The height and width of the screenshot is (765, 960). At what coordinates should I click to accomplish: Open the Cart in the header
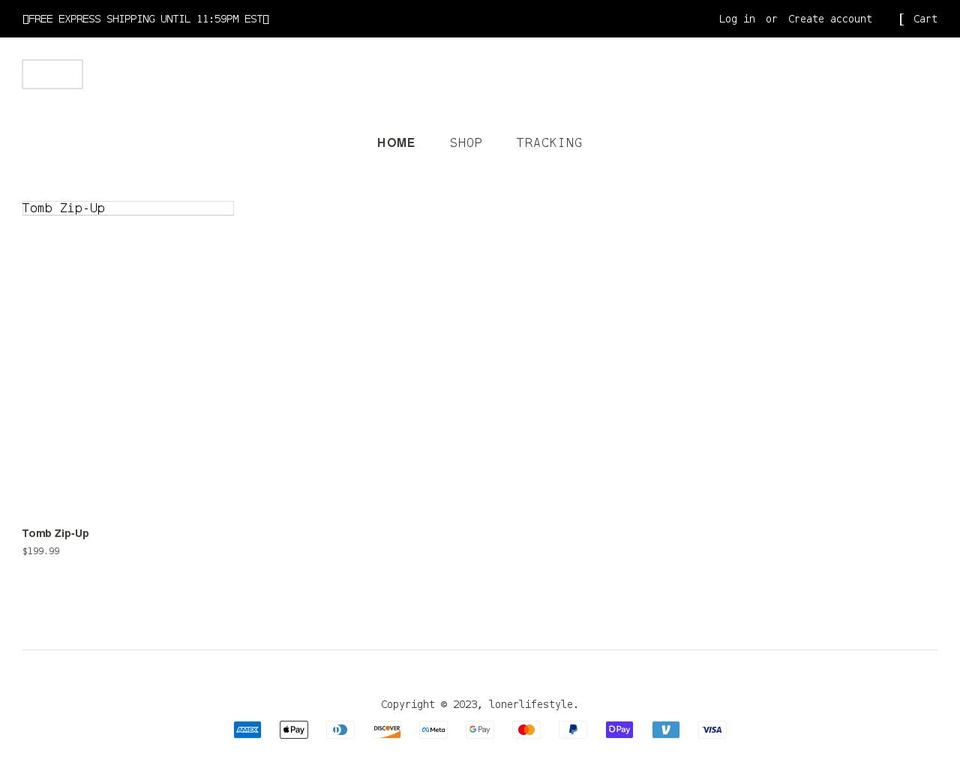click(918, 19)
